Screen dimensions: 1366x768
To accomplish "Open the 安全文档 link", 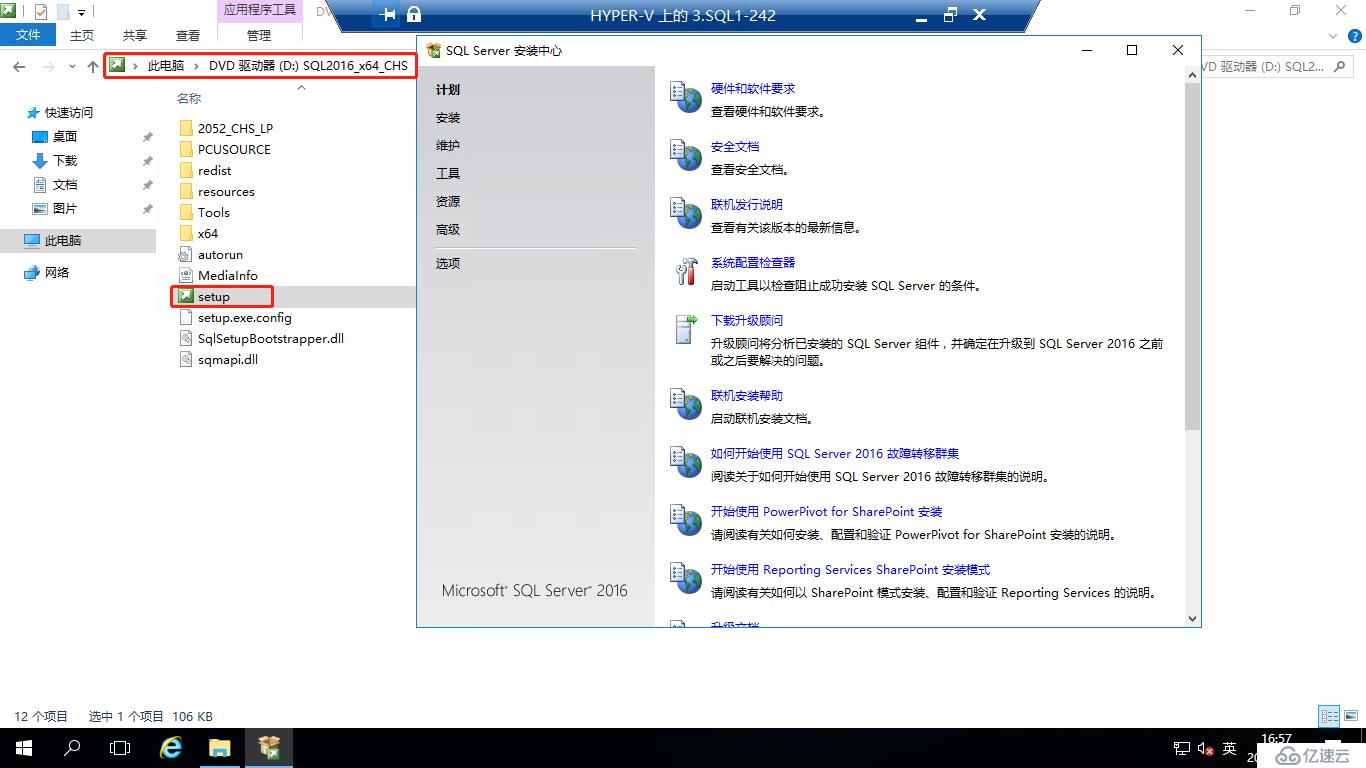I will (735, 147).
